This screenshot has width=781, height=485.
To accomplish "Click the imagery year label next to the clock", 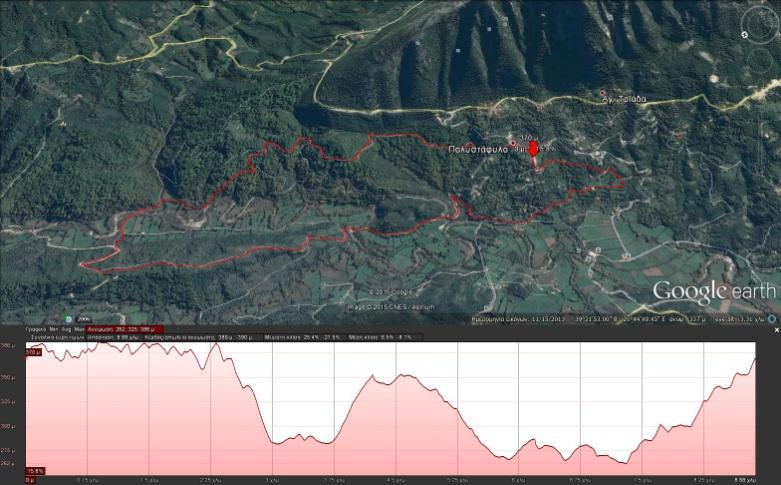I will click(83, 319).
